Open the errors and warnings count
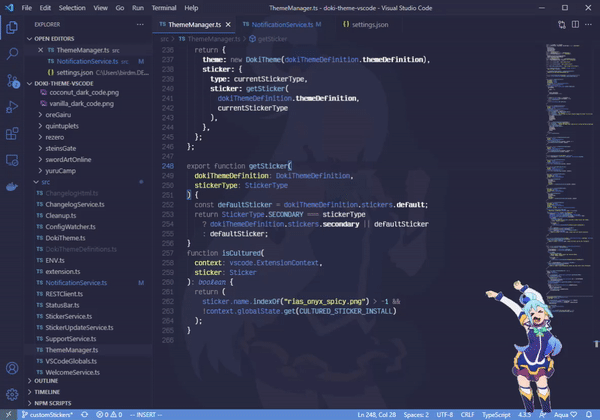 [x=109, y=415]
